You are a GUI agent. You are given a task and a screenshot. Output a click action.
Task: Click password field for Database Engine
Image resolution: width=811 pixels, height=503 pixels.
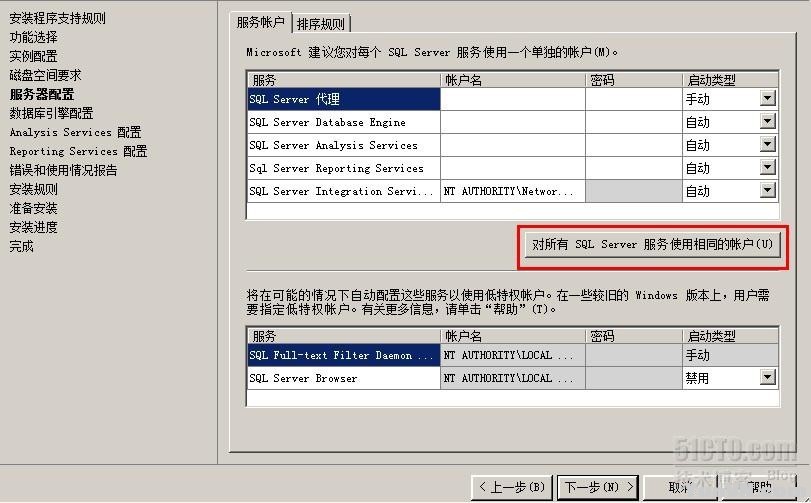[x=634, y=122]
